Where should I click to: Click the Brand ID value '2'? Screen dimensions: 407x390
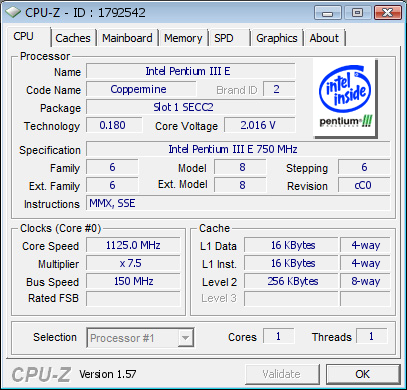tap(279, 89)
